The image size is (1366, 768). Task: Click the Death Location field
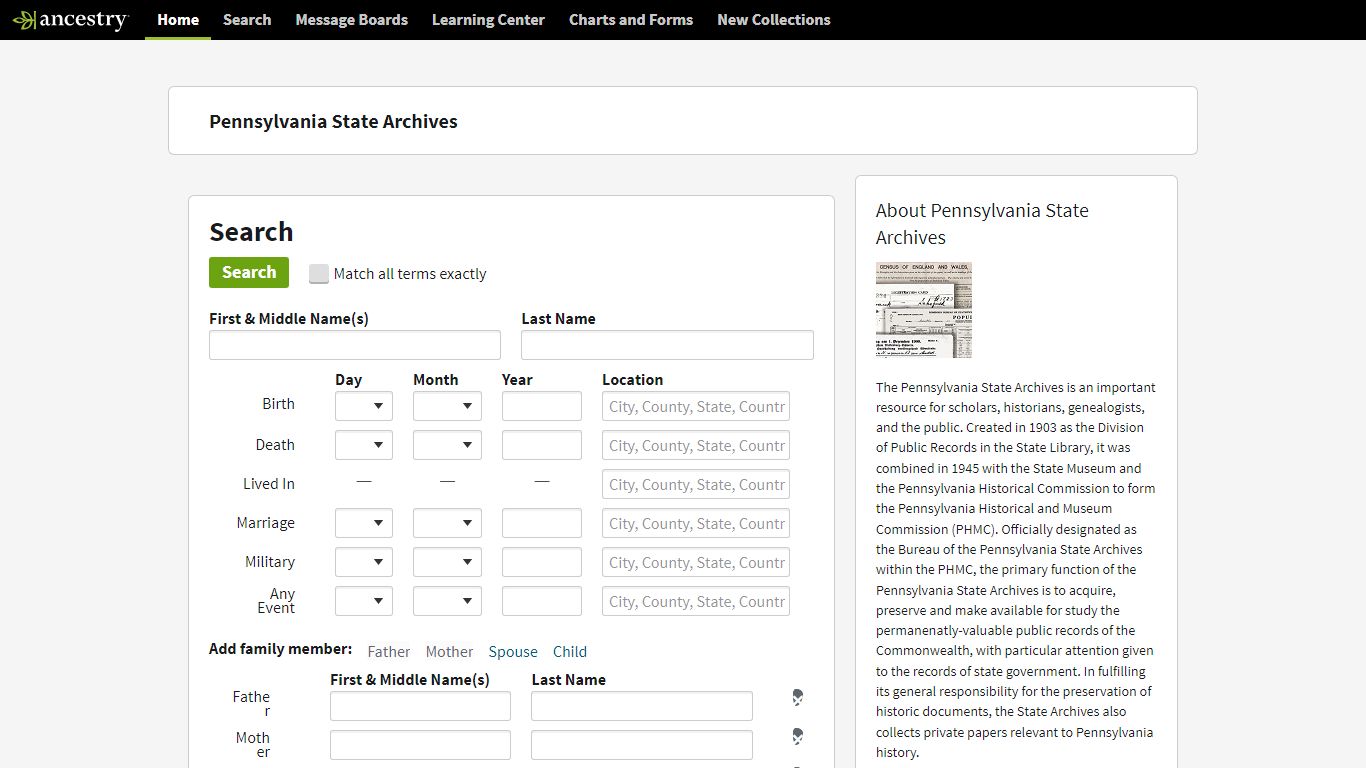(696, 445)
